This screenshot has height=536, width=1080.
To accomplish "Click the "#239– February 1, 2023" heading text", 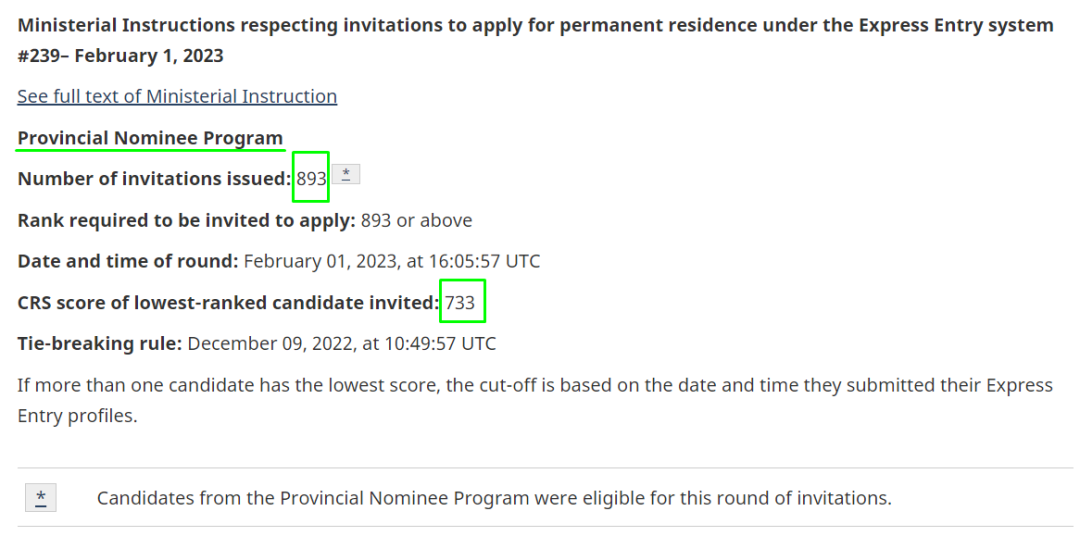I will point(120,56).
